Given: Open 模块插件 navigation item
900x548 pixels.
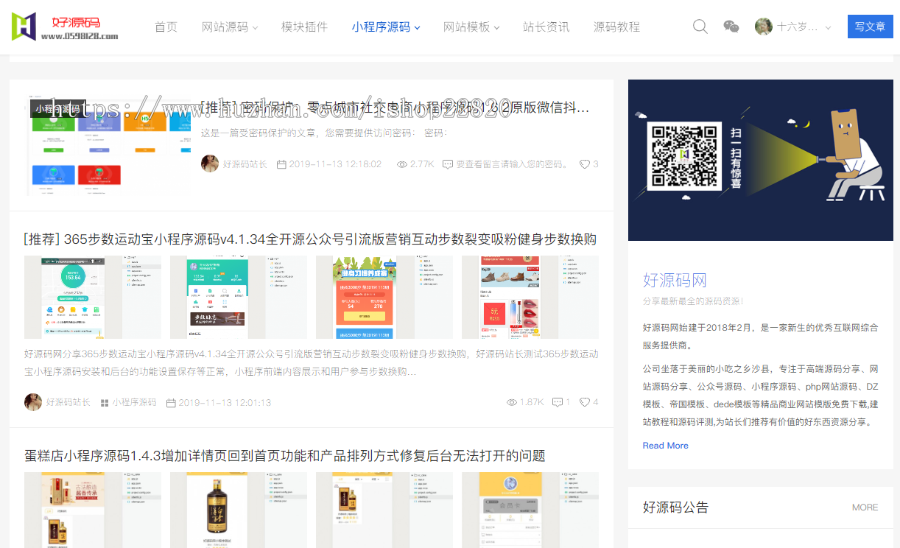Looking at the screenshot, I should point(304,27).
